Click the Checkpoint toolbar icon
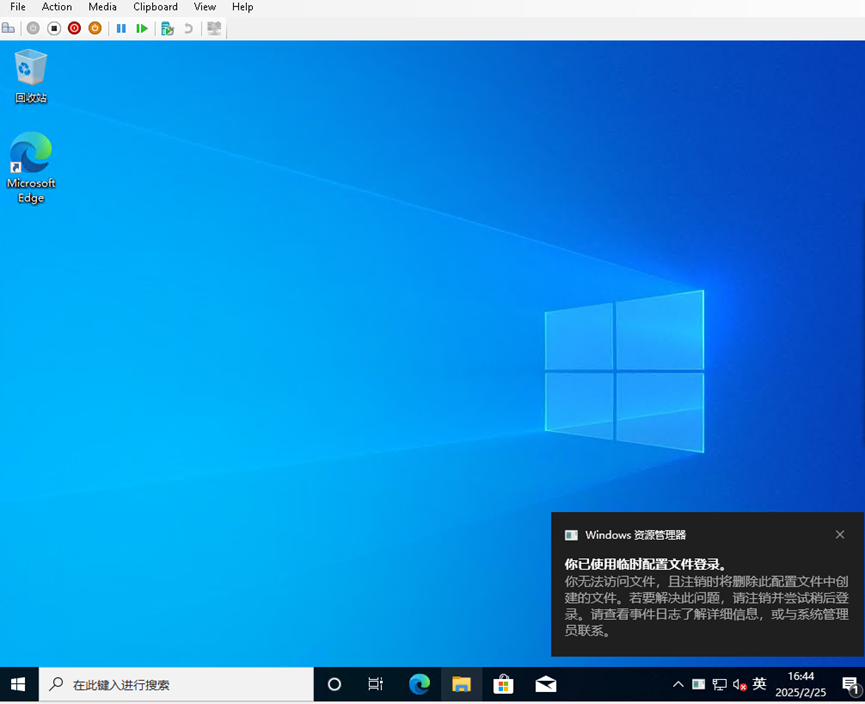 (x=168, y=28)
